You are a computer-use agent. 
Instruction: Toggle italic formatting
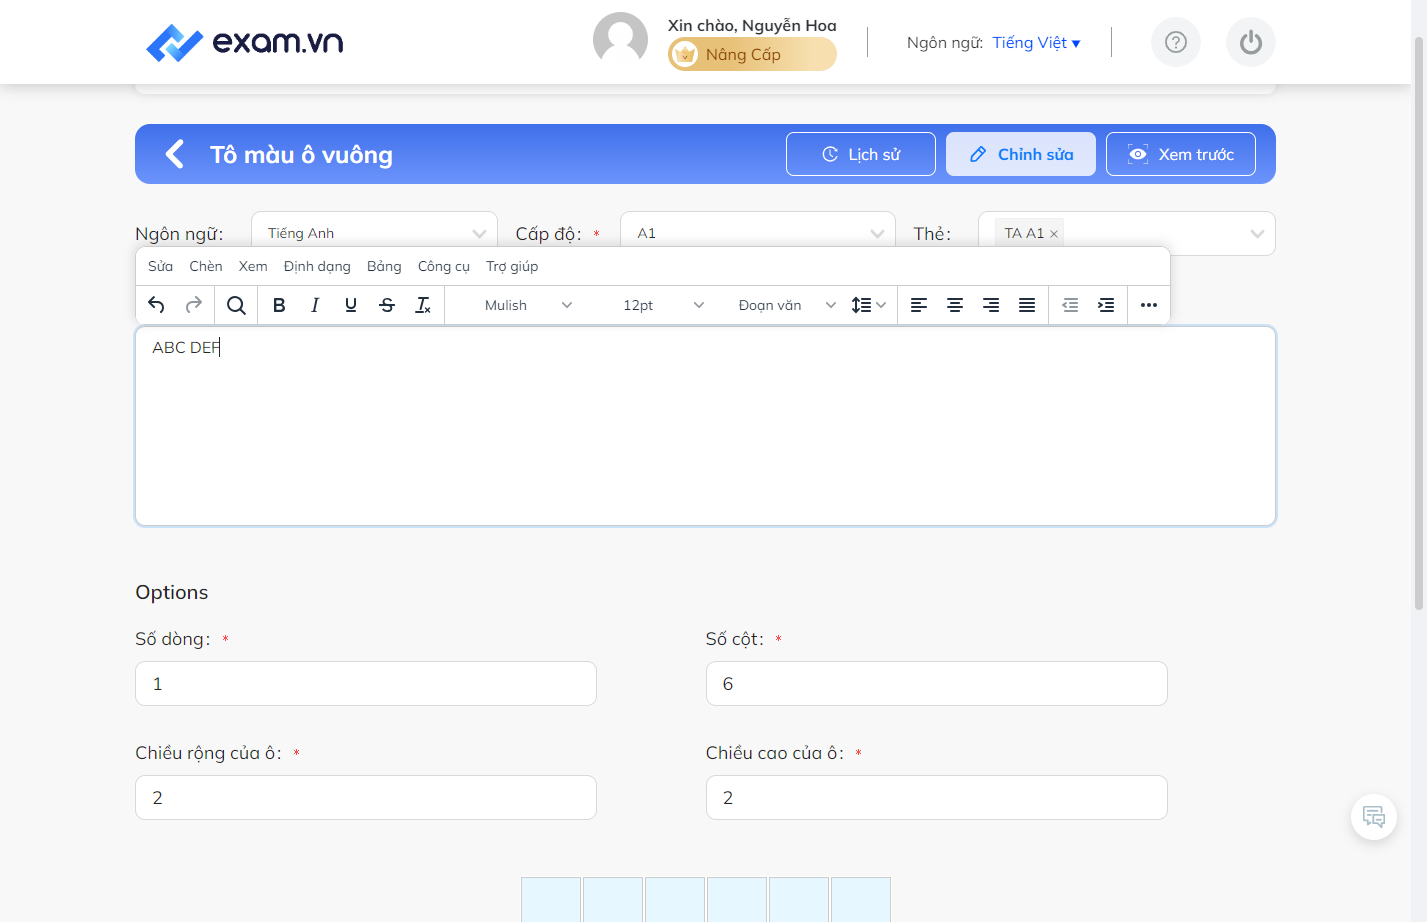coord(315,305)
